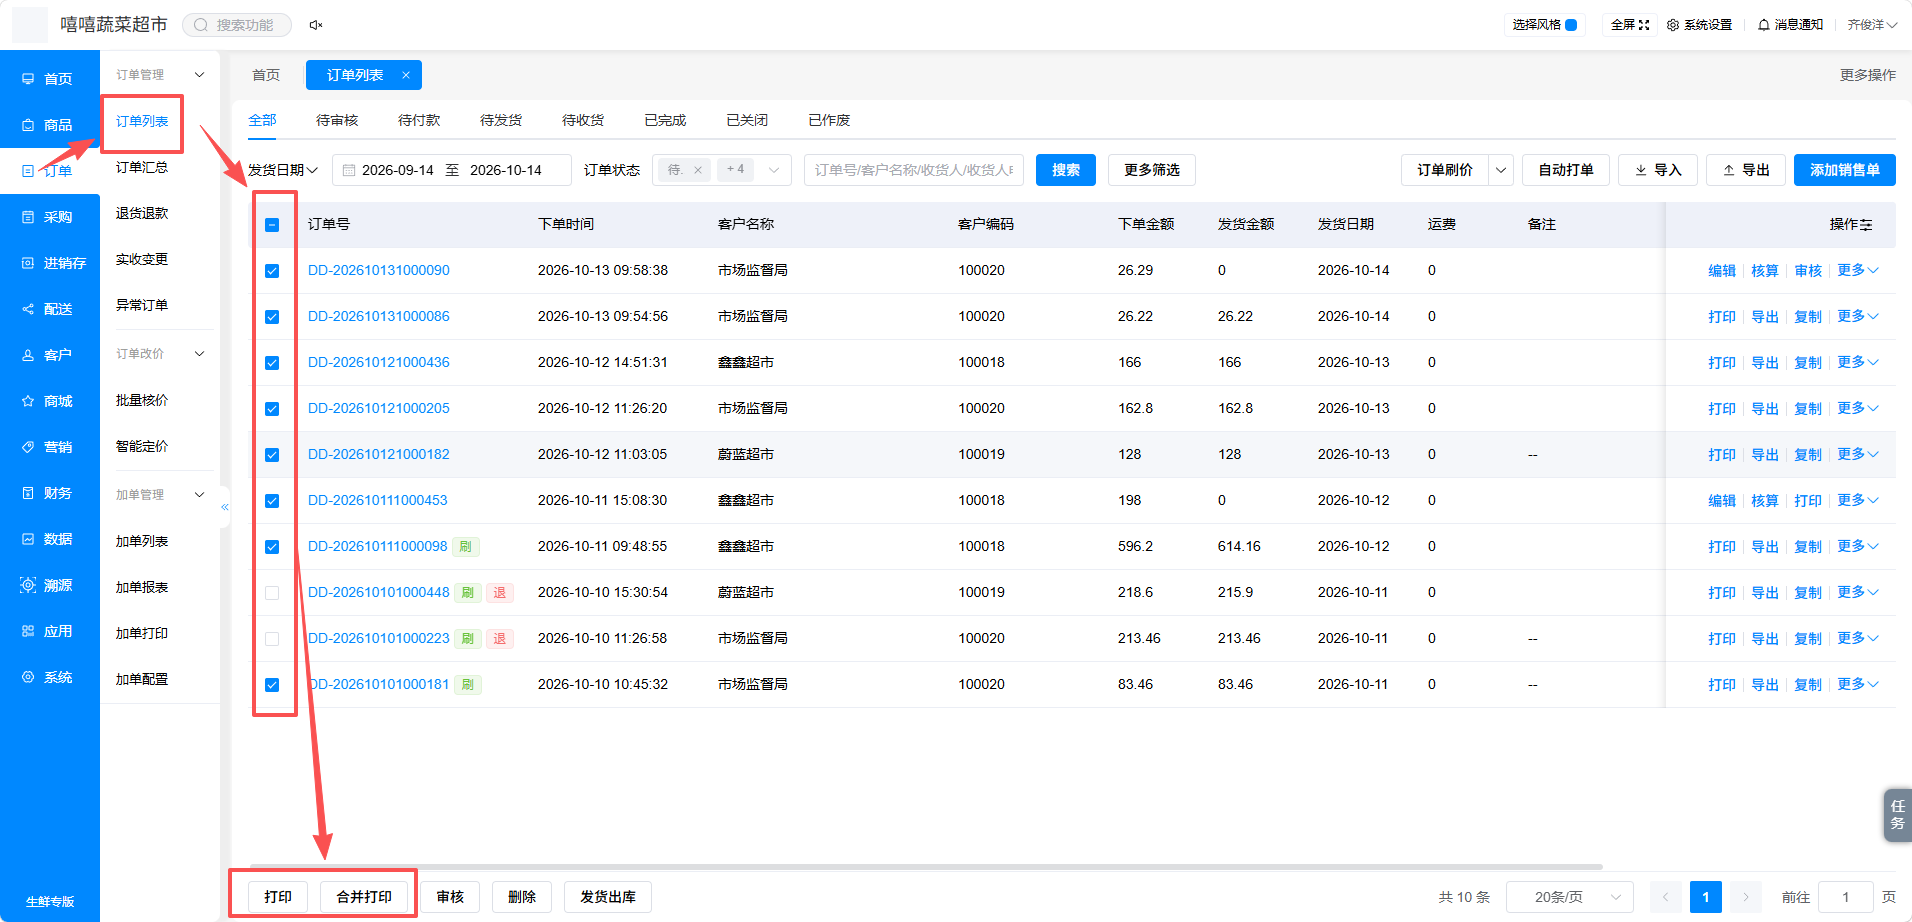Open 商城 in the left sidebar
Image resolution: width=1912 pixels, height=922 pixels.
49,401
